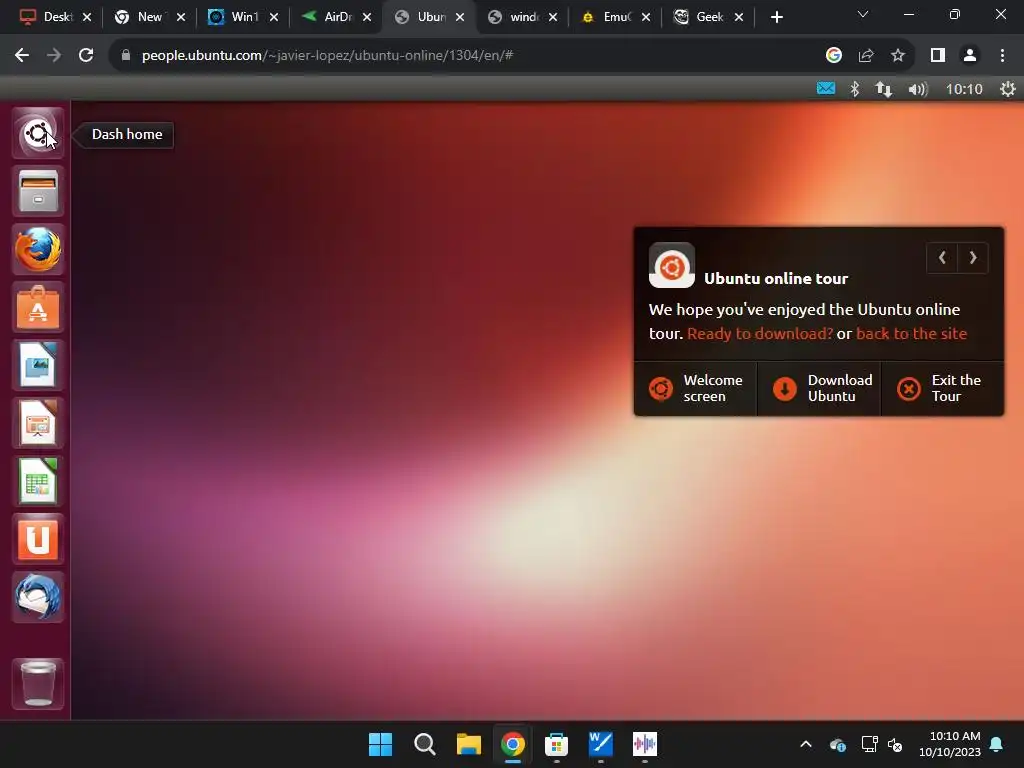Open the Chrome profile menu
This screenshot has width=1024, height=768.
(x=970, y=56)
